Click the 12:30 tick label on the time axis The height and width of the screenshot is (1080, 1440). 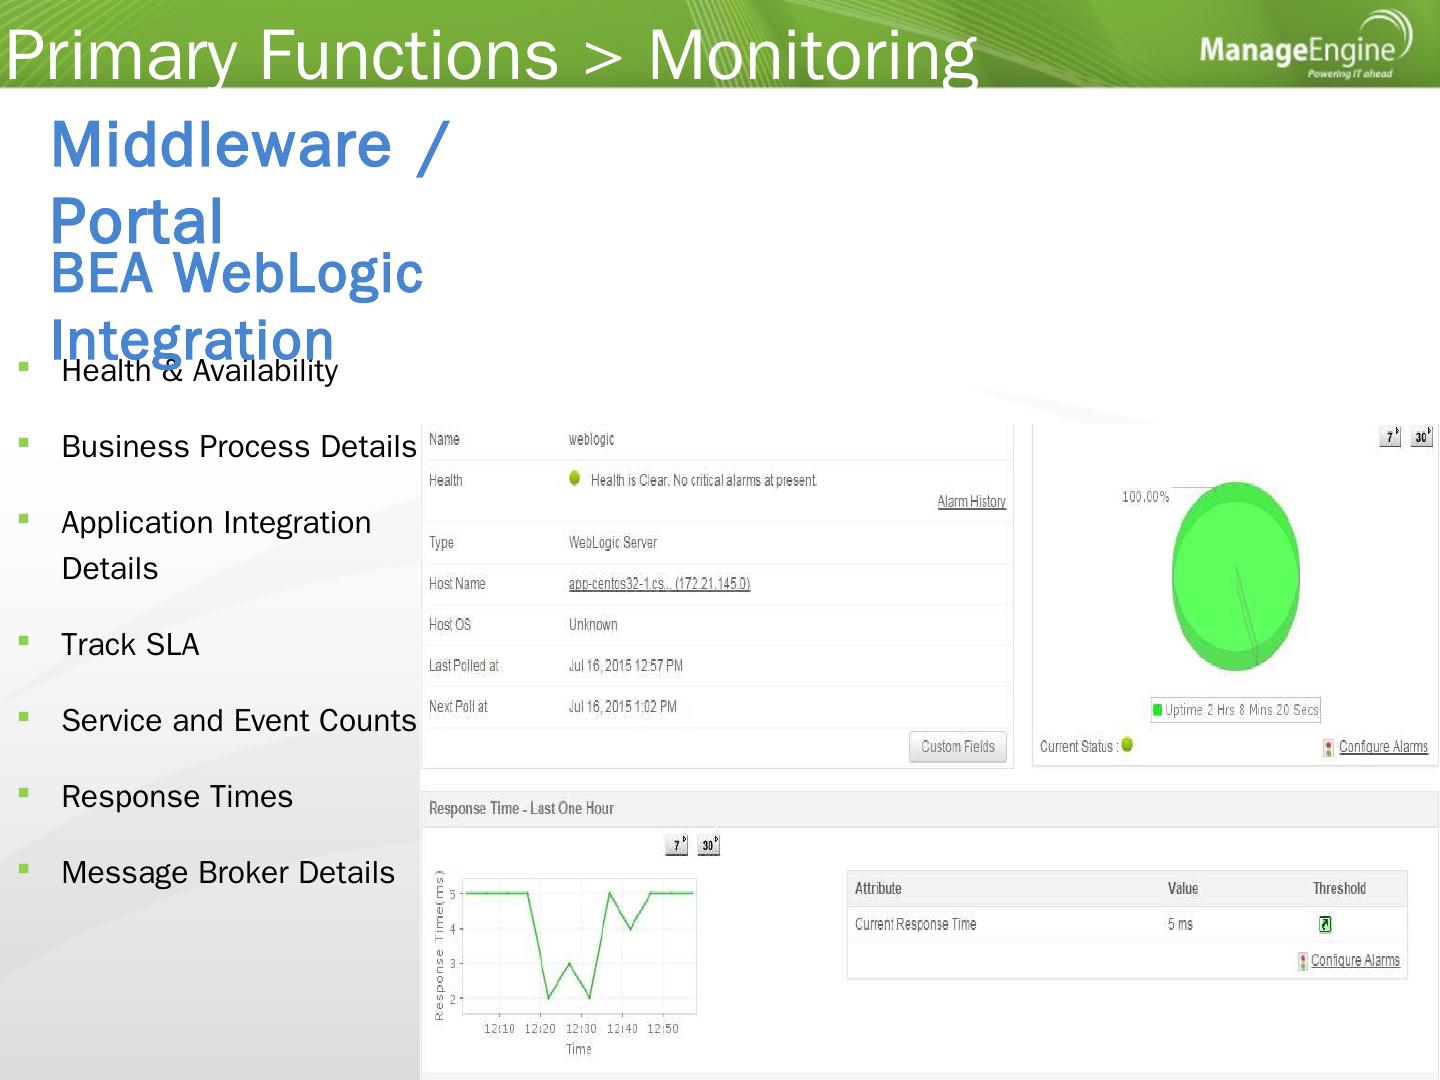581,1029
